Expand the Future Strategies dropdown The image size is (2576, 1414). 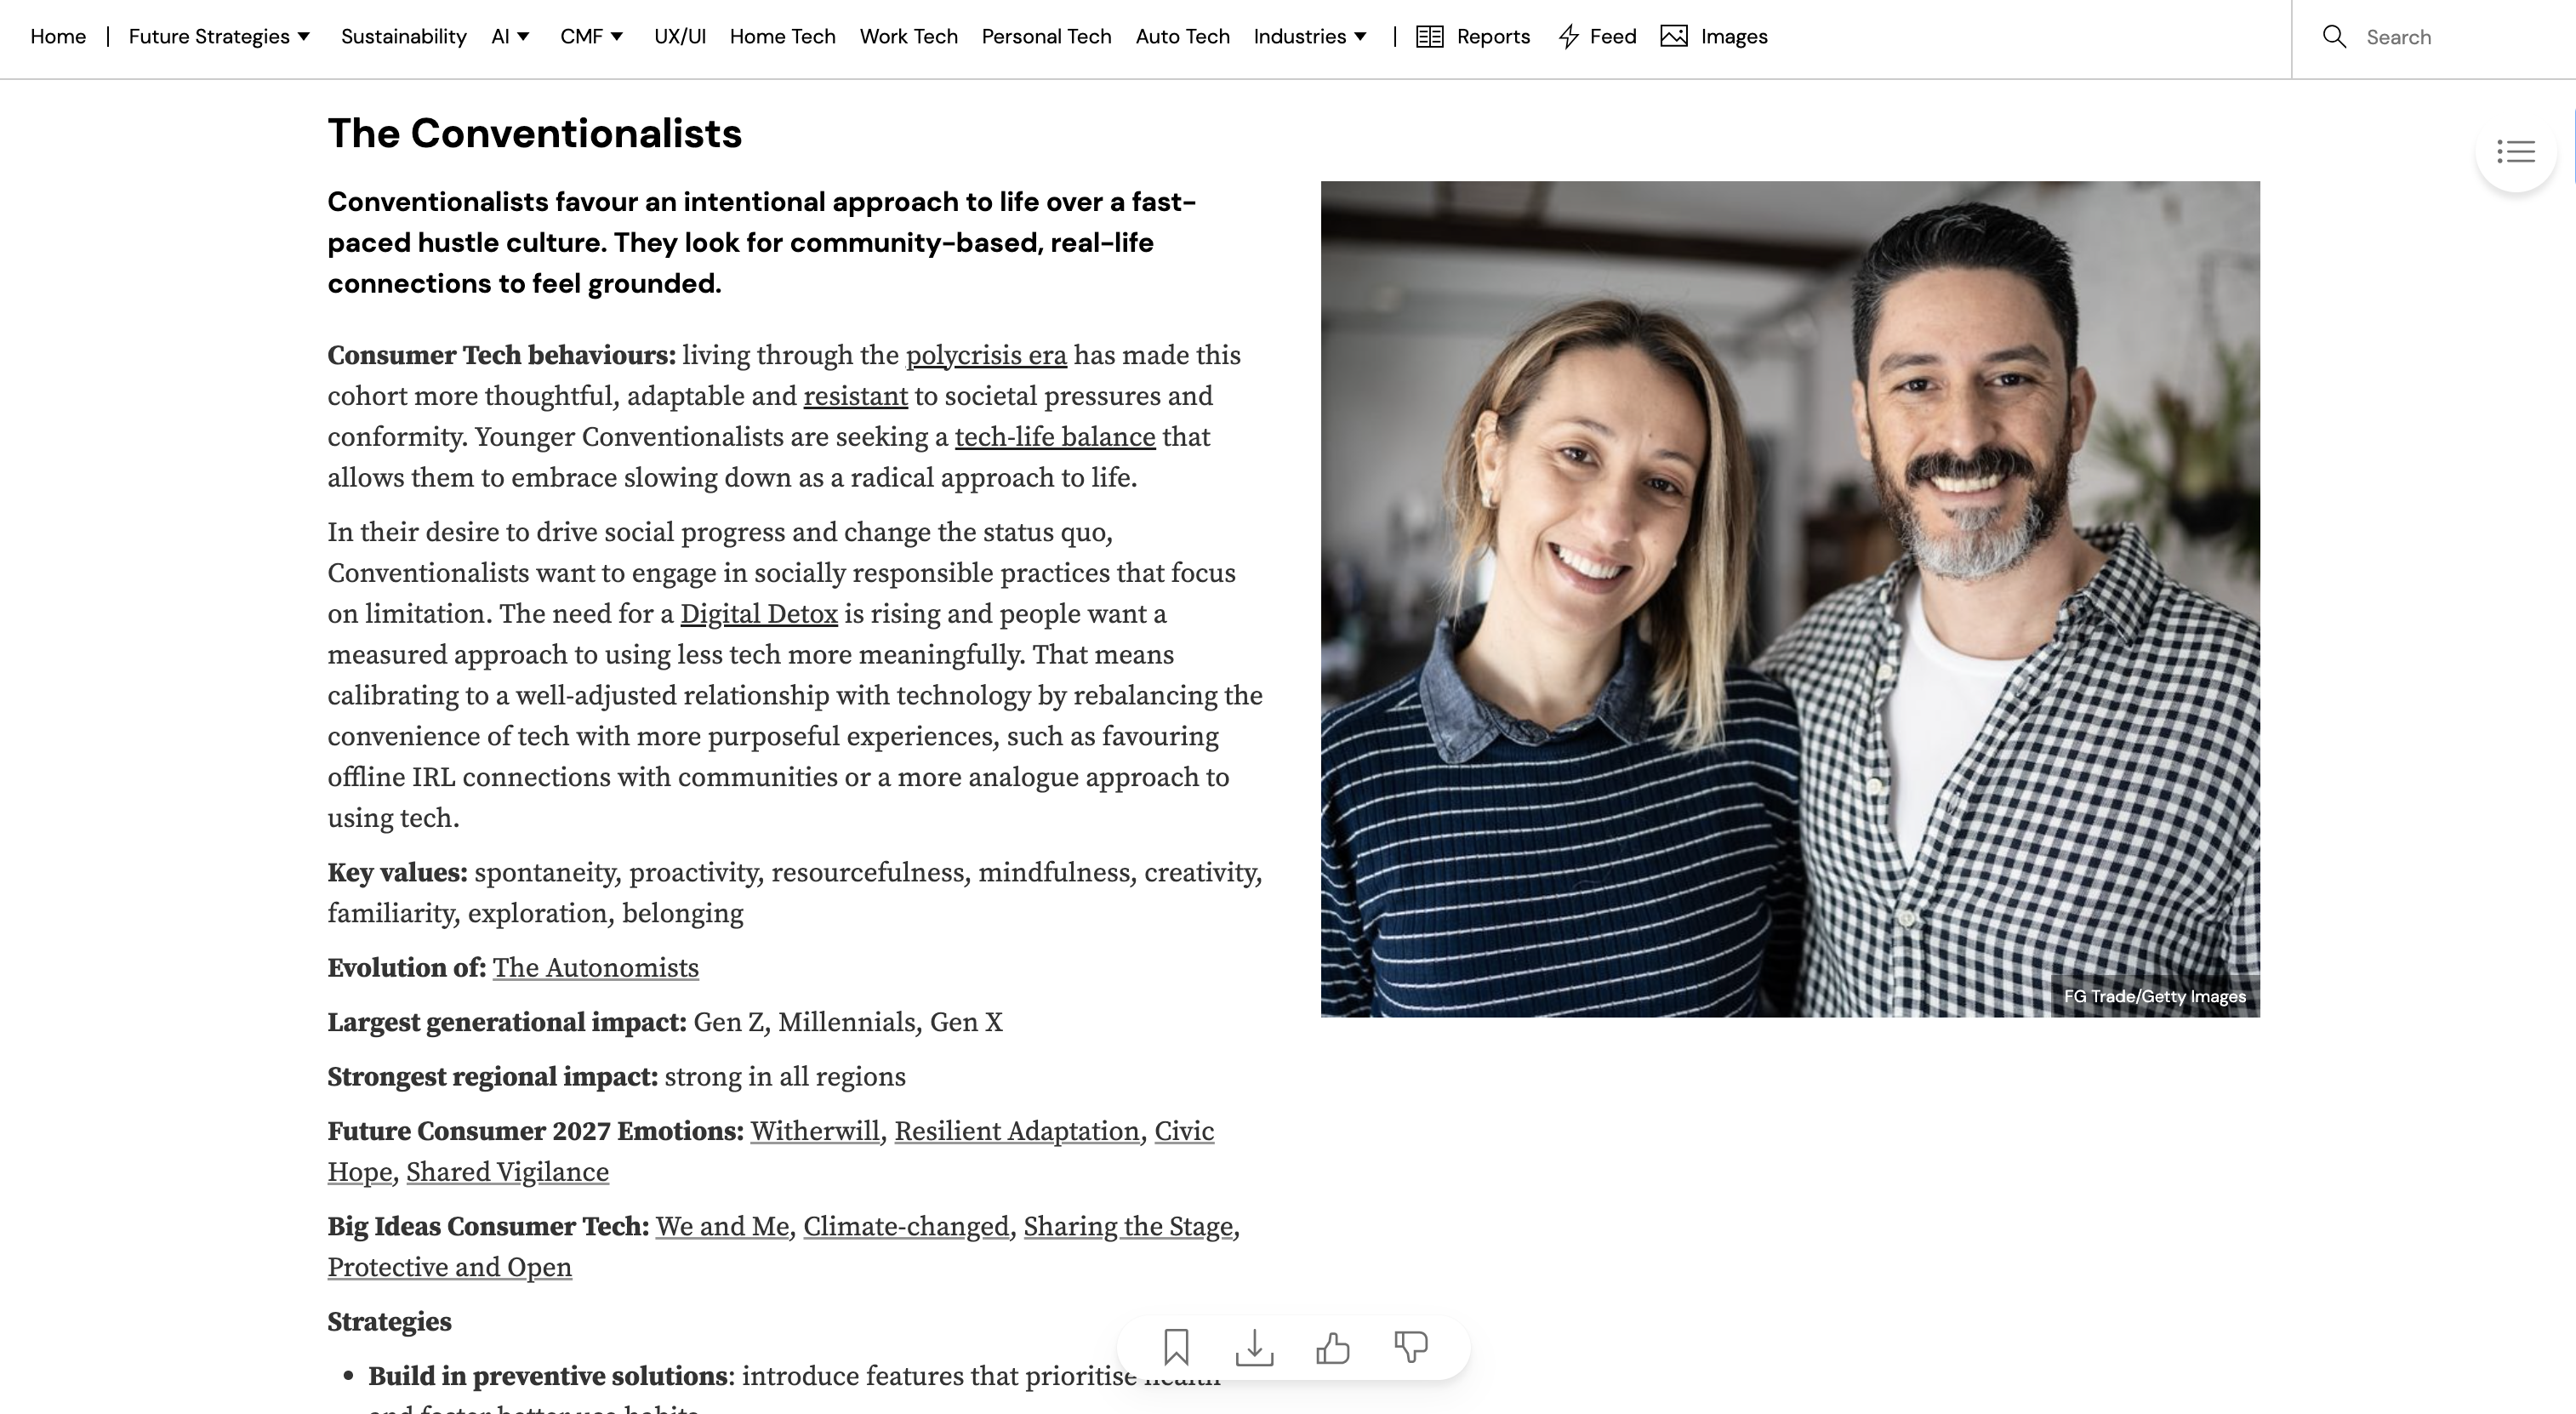tap(218, 36)
